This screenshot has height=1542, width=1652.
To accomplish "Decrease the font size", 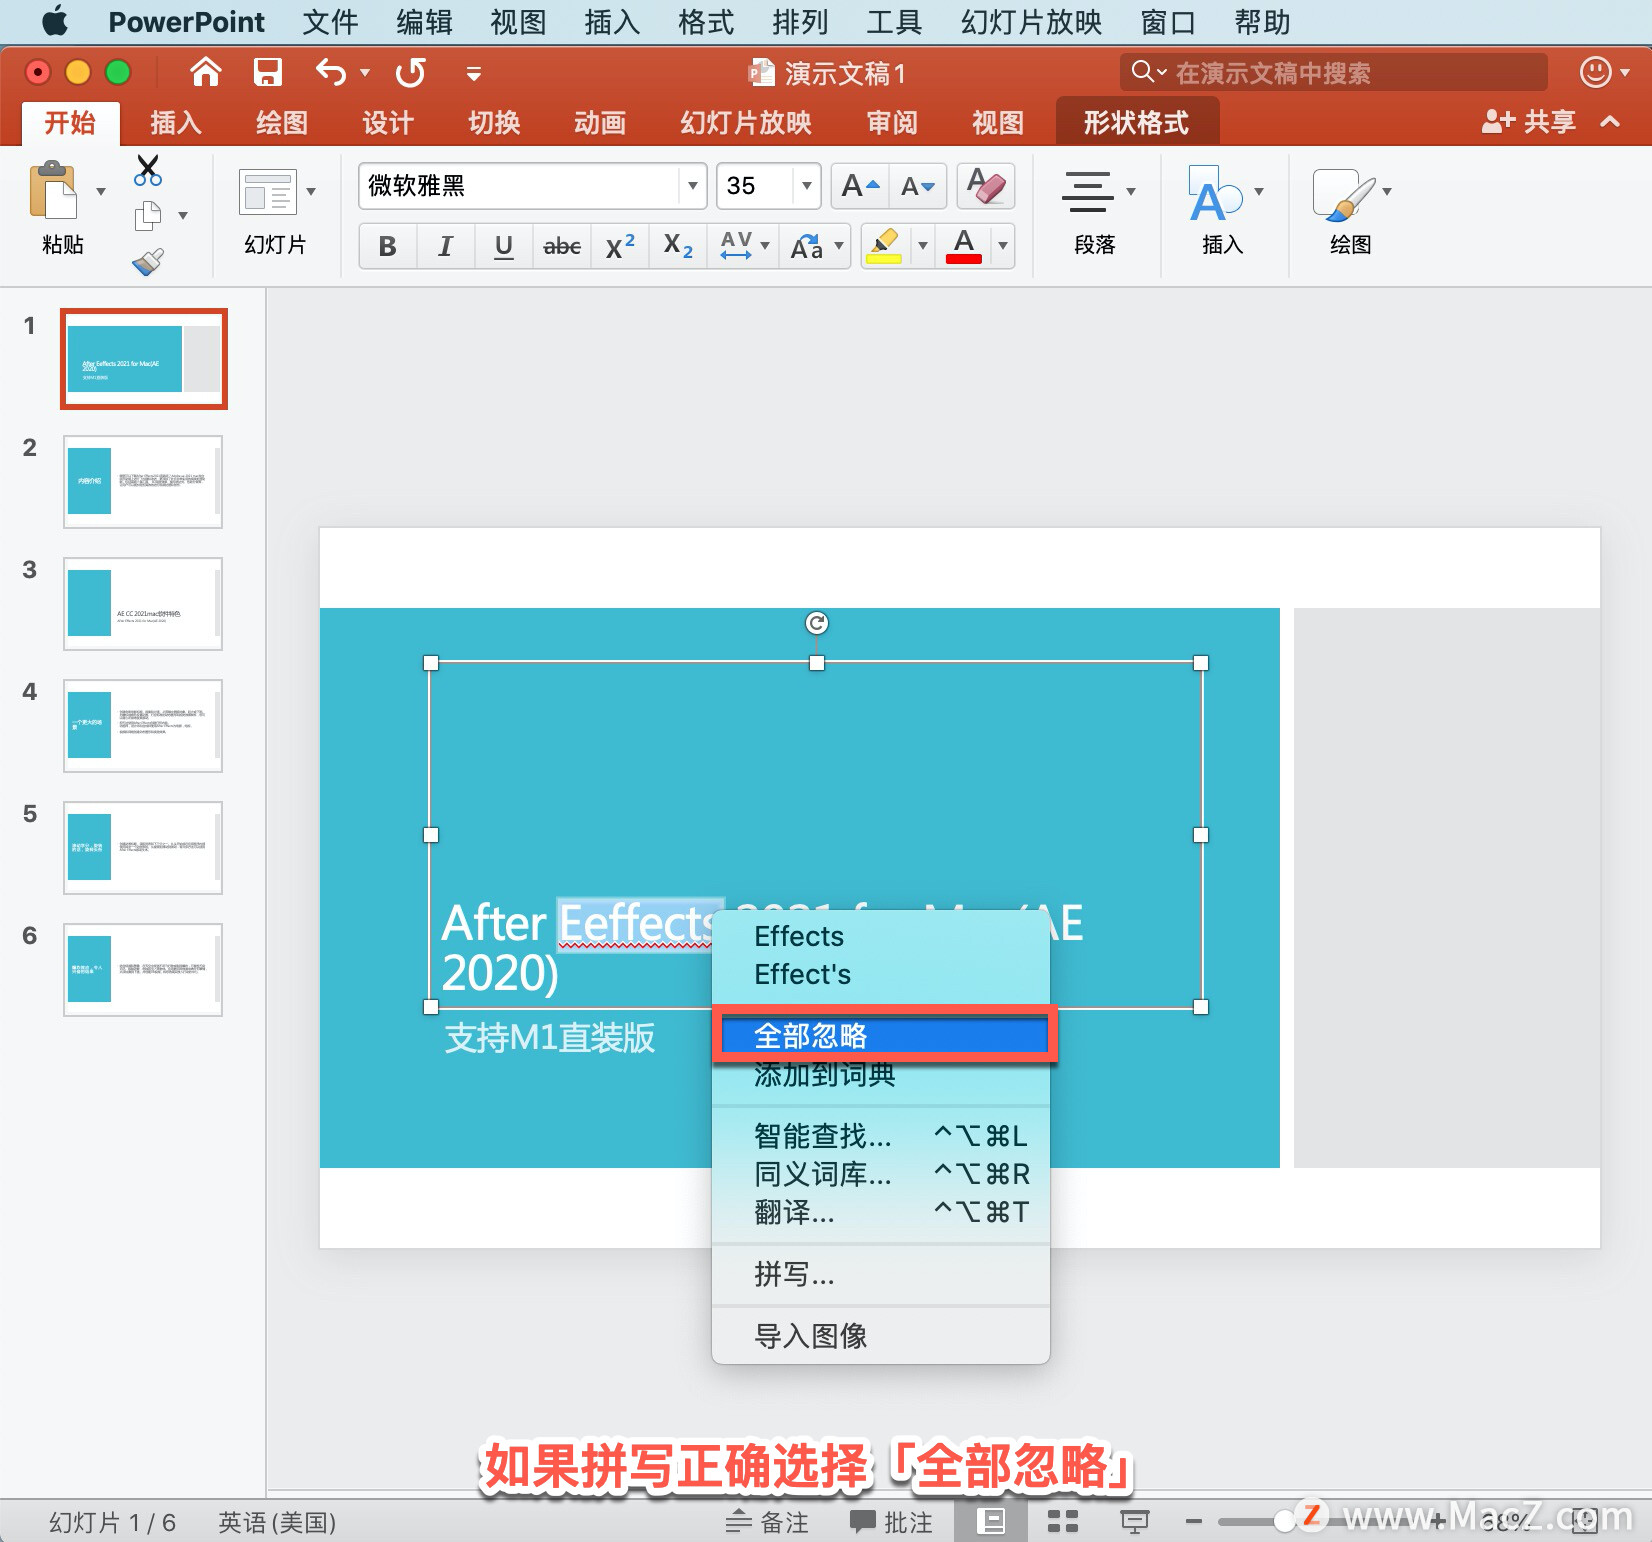I will [x=917, y=186].
